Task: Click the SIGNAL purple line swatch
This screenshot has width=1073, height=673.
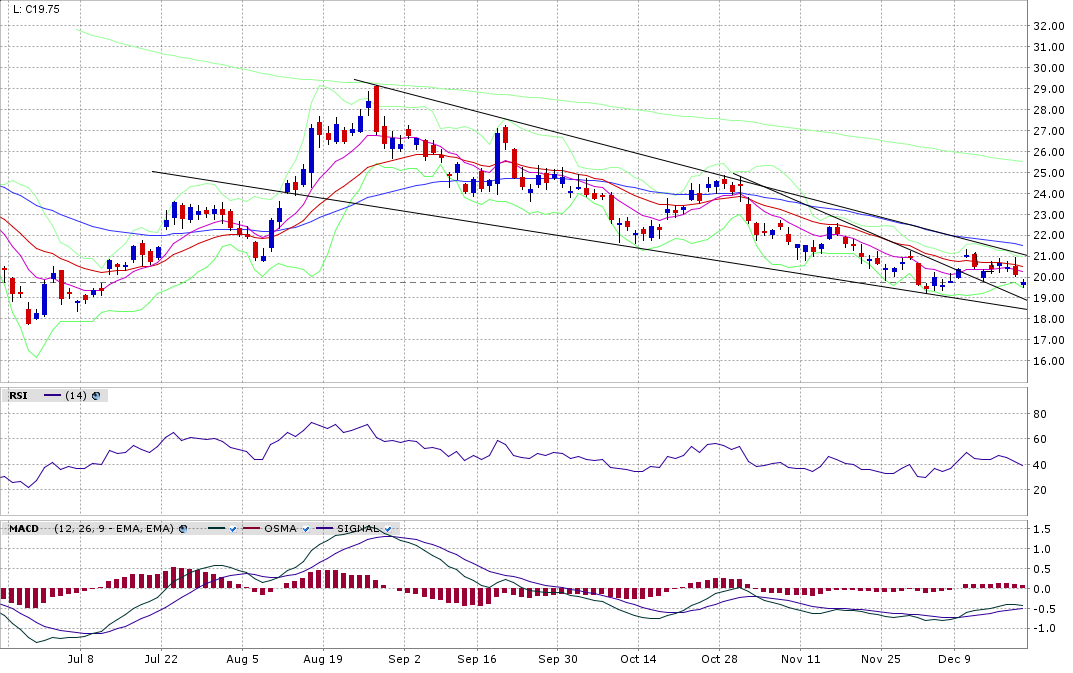Action: 324,528
